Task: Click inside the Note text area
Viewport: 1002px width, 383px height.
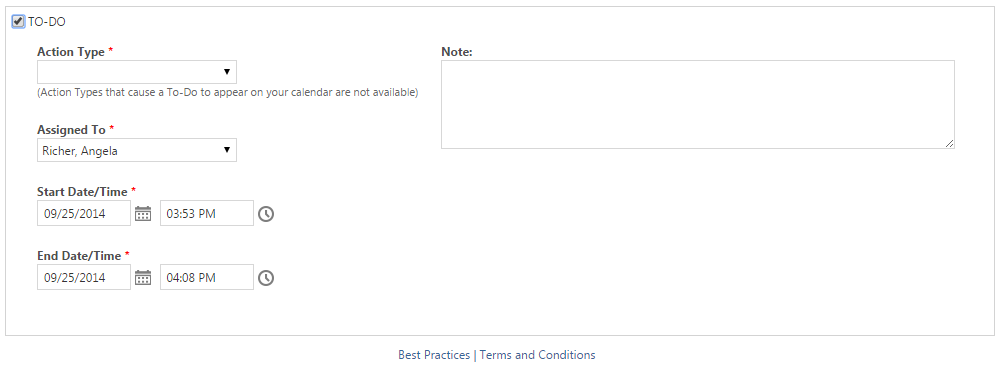Action: tap(698, 104)
